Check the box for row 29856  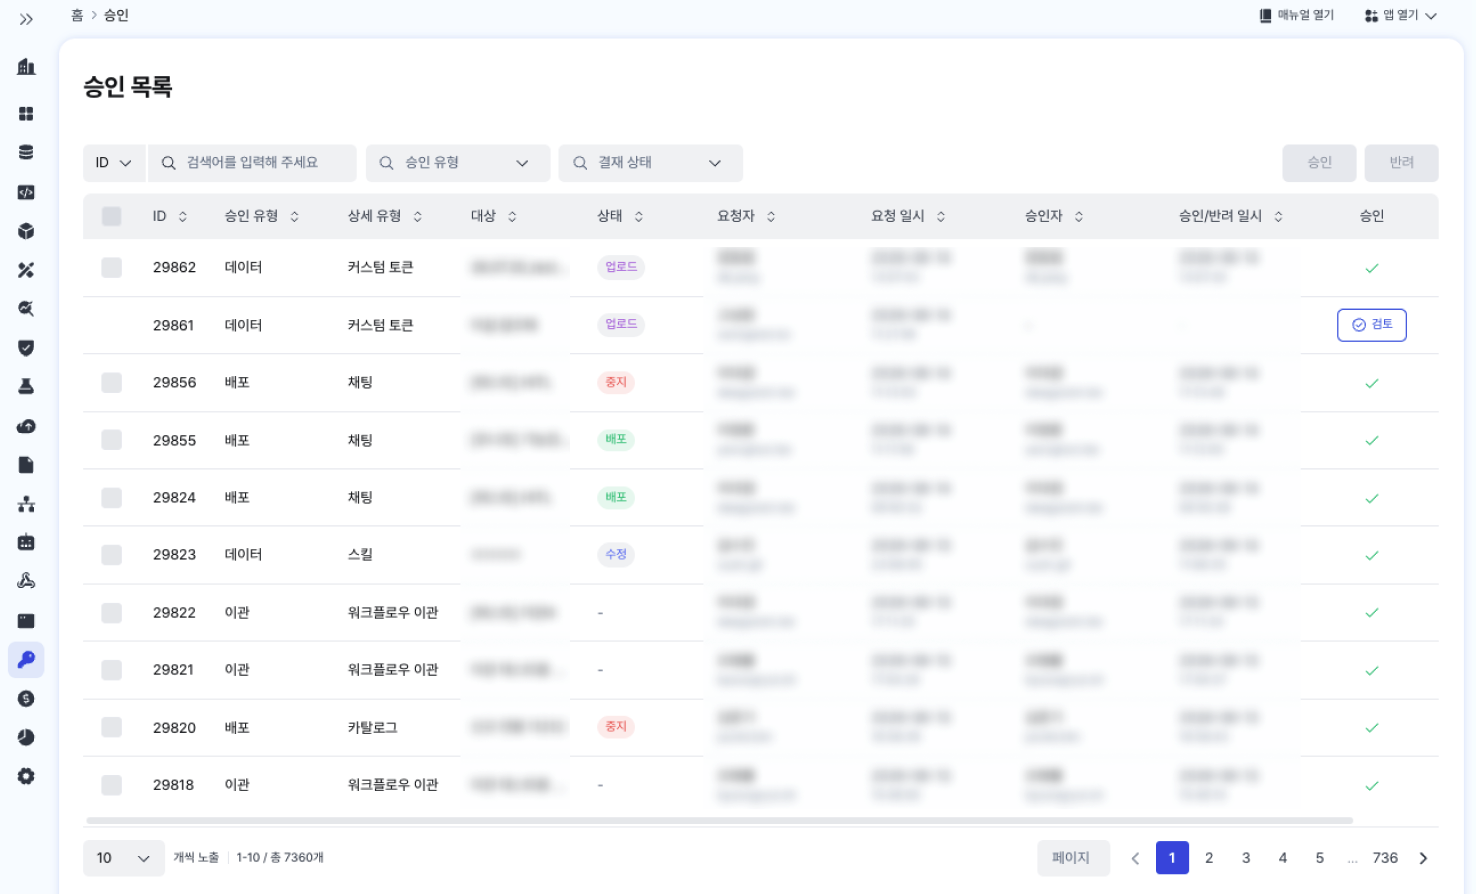[112, 382]
